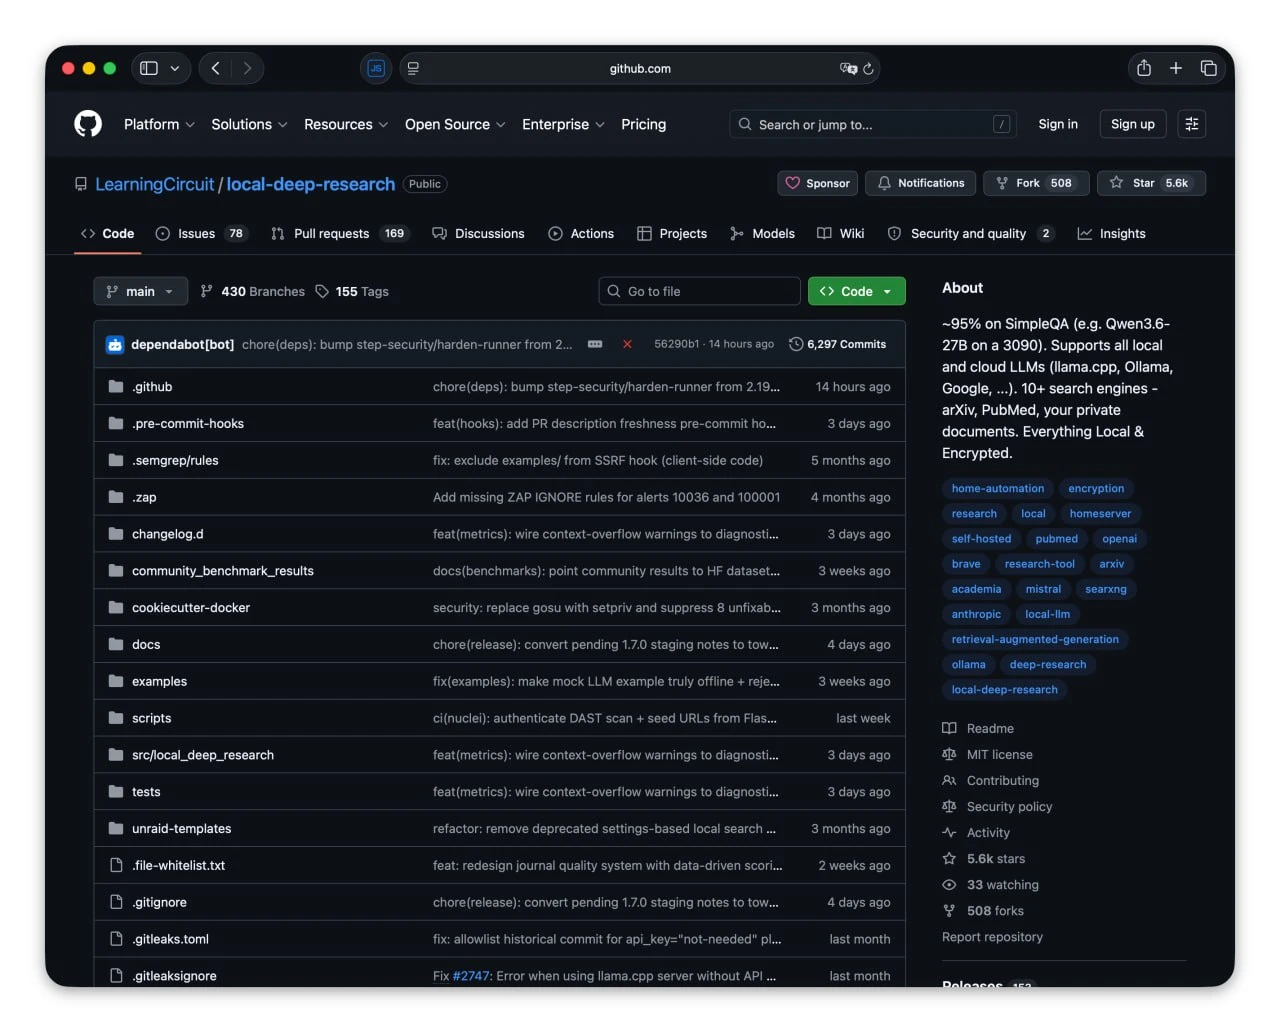Open the Pricing link

pos(643,124)
